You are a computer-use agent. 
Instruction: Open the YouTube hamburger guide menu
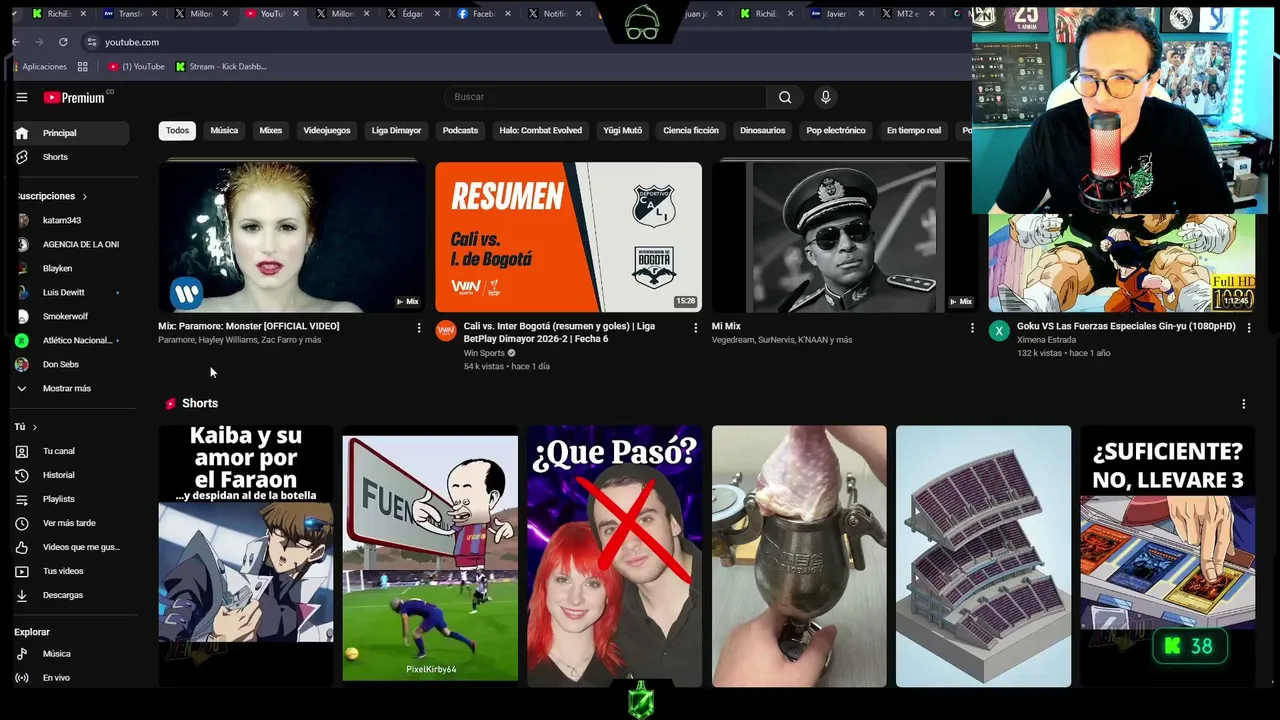point(21,97)
